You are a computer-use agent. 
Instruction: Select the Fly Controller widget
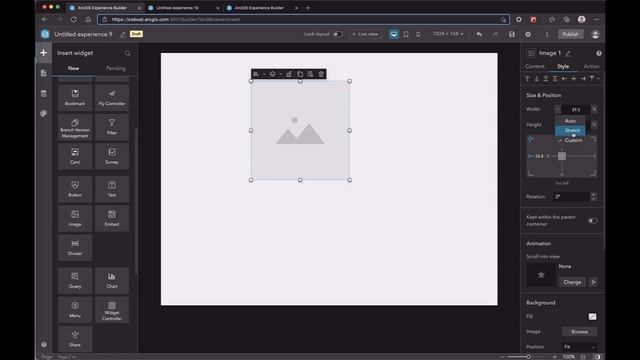pyautogui.click(x=112, y=98)
